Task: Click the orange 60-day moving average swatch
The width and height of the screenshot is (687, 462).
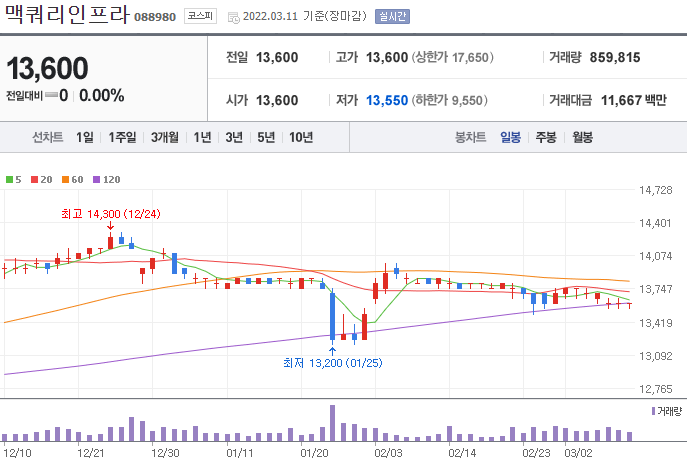Action: [x=65, y=179]
